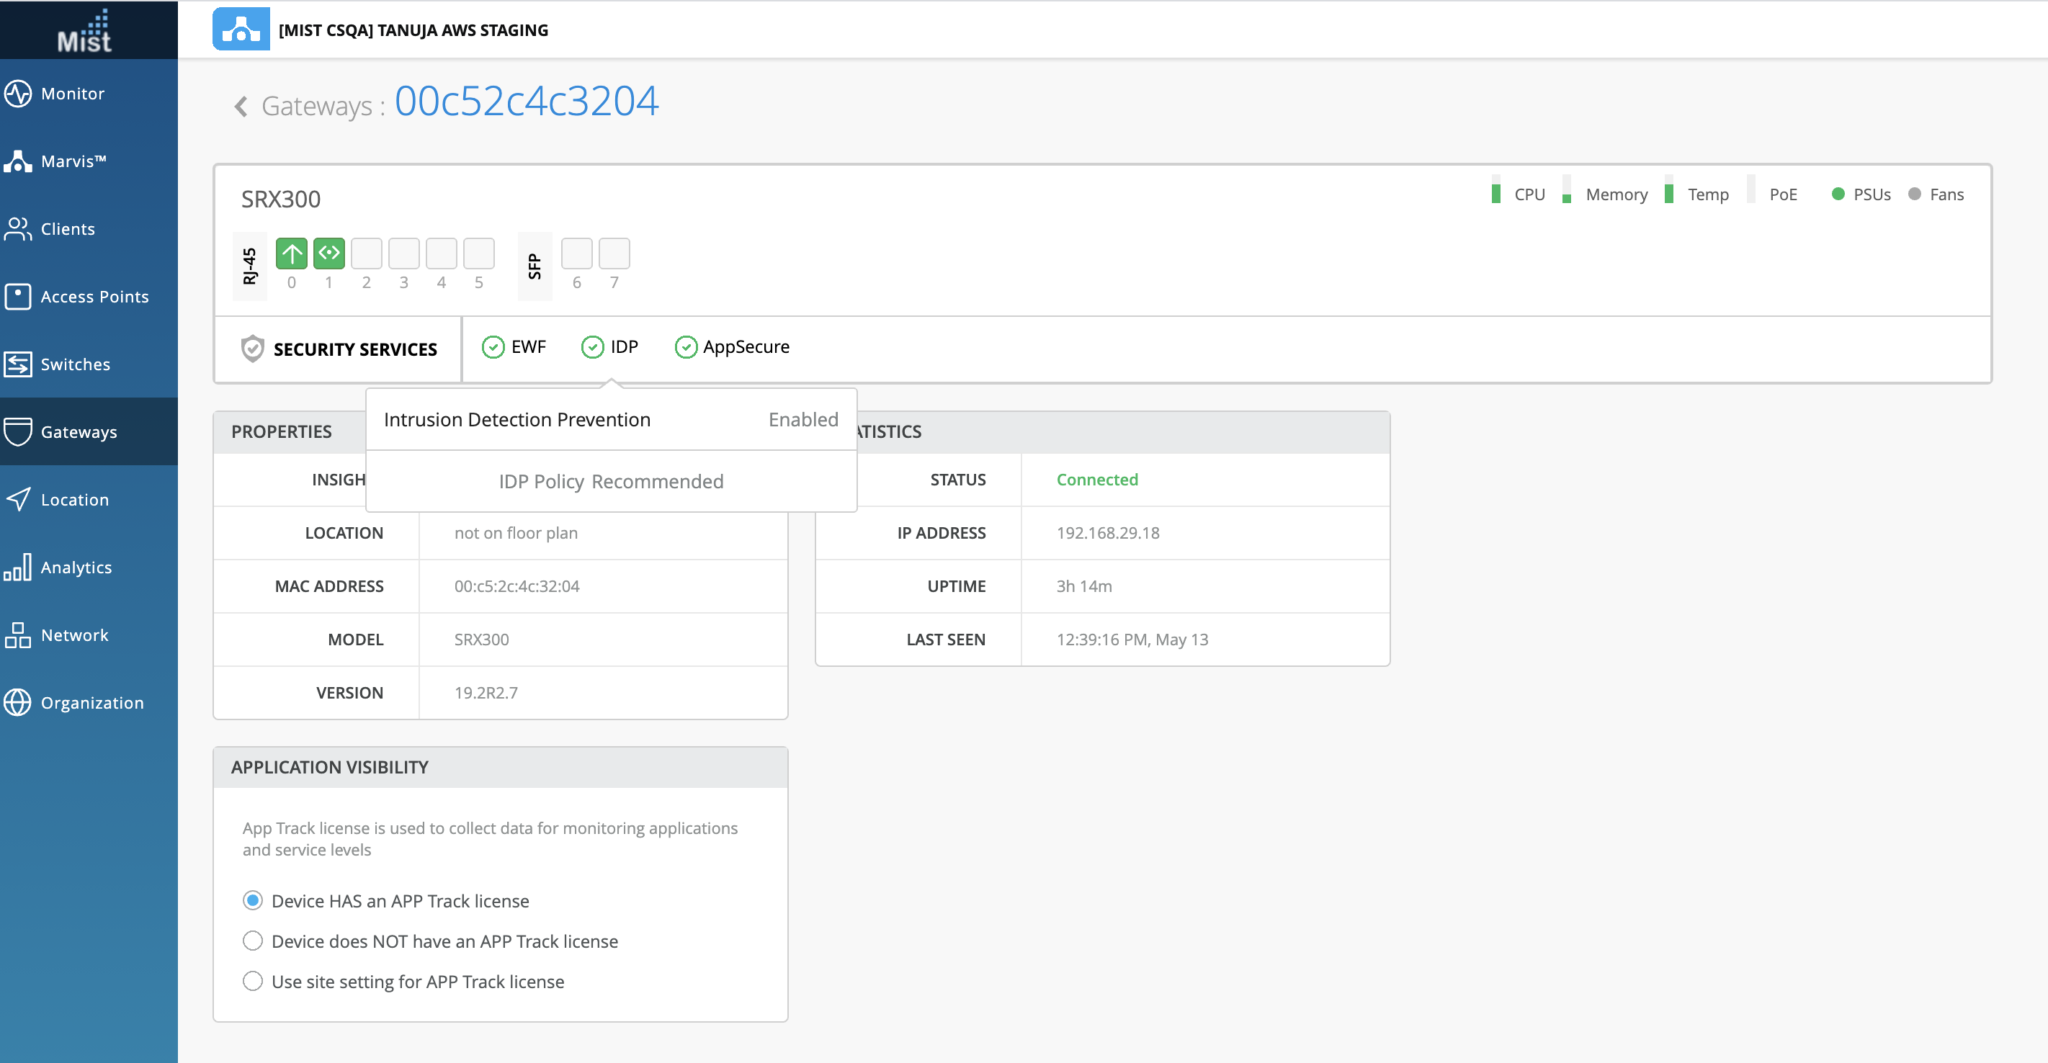
Task: Select Device HAS an APP Track license
Action: coord(252,900)
